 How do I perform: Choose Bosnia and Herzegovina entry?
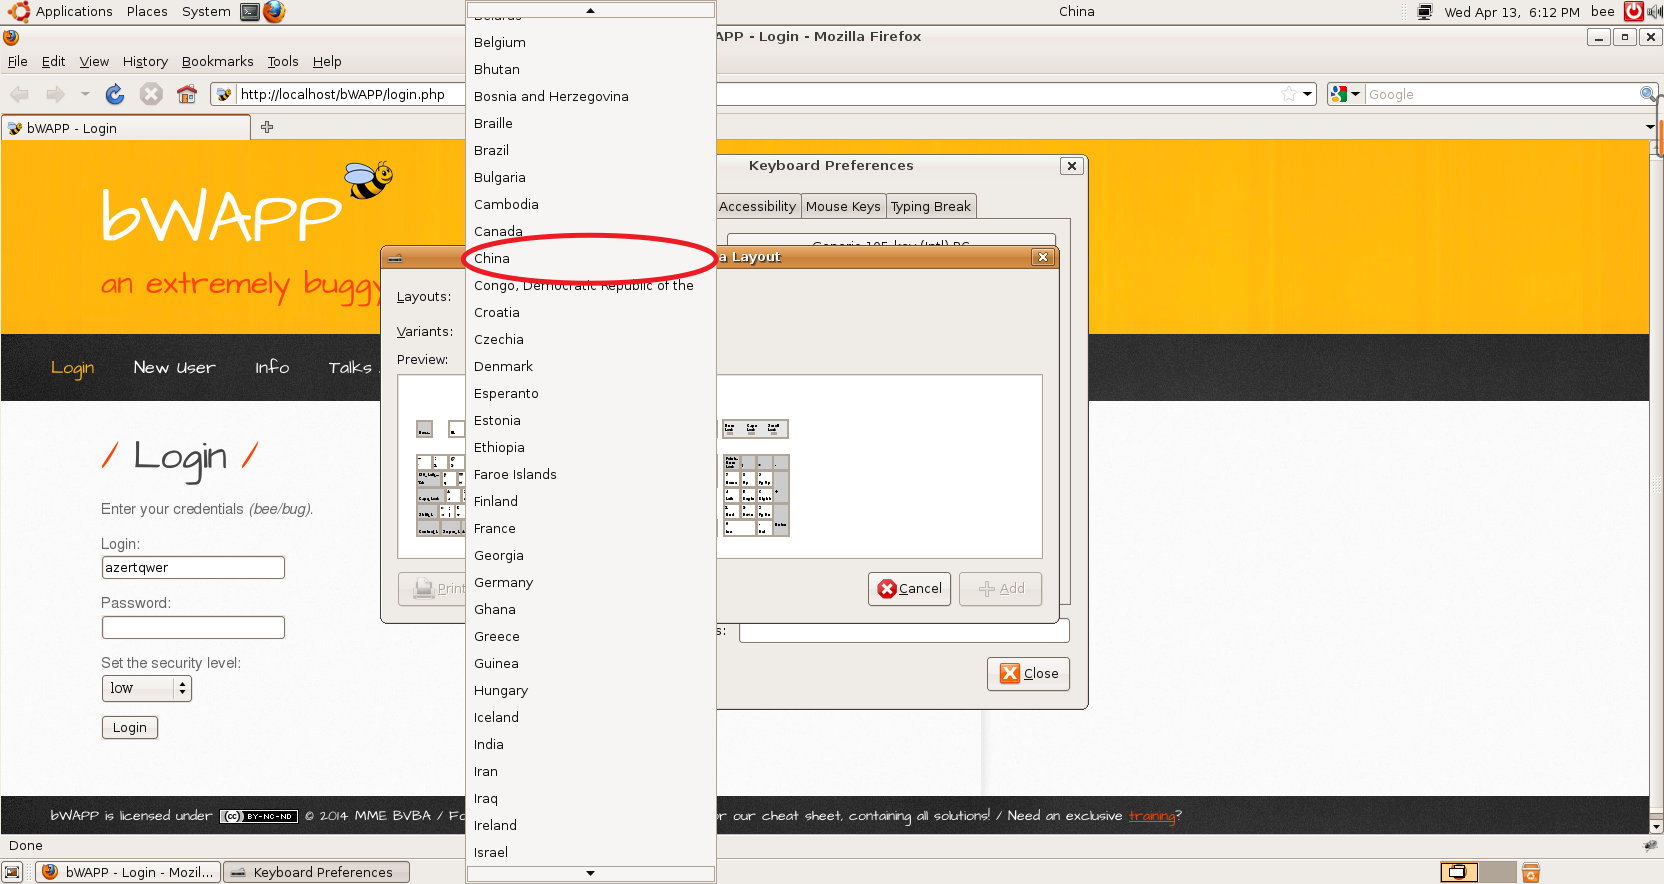click(590, 96)
